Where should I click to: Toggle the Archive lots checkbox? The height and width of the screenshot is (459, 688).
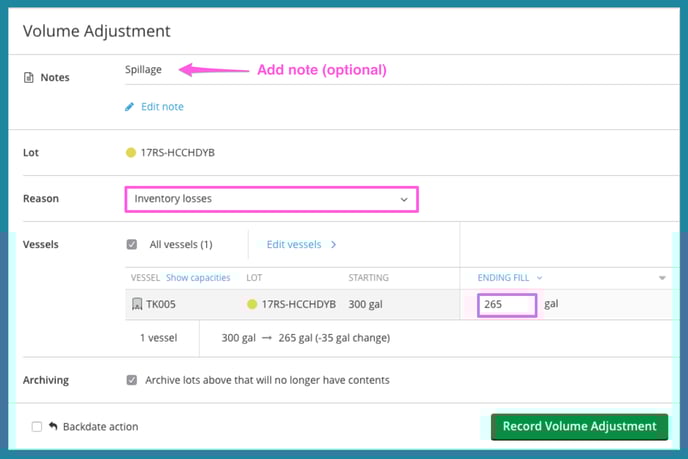pos(132,380)
